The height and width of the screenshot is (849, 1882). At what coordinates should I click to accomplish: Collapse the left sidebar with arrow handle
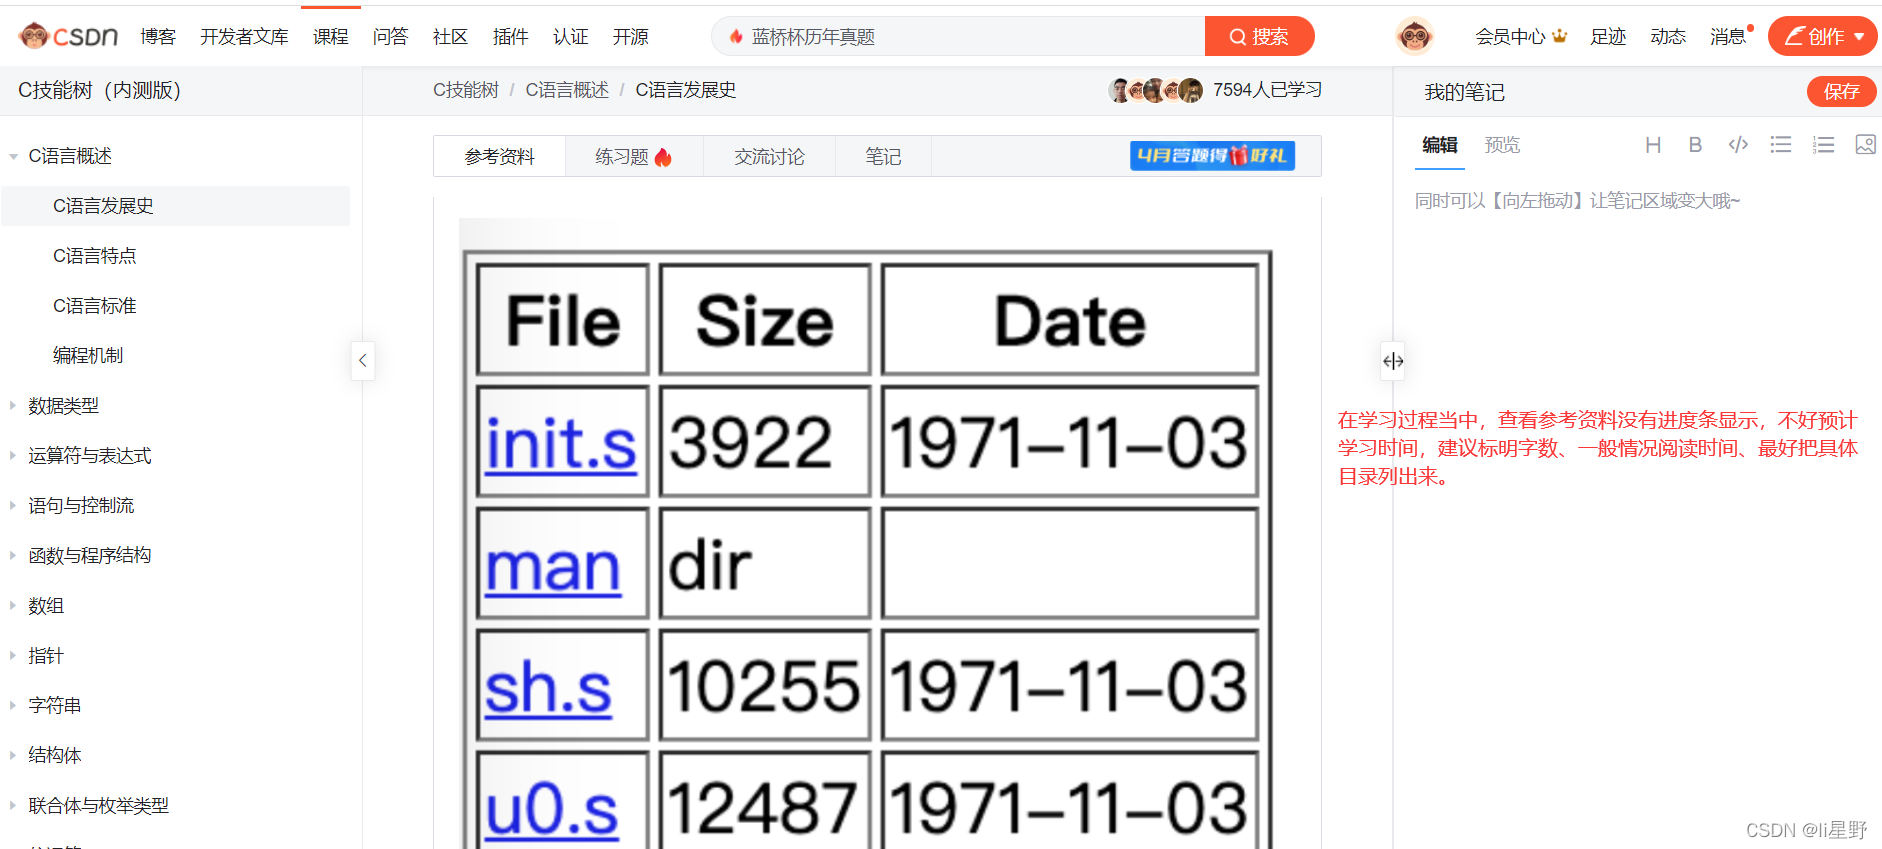[x=363, y=360]
